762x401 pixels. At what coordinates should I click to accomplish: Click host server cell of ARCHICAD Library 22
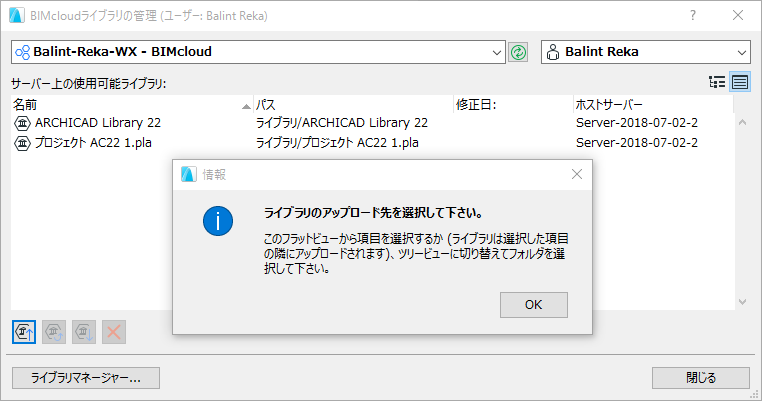(x=637, y=123)
